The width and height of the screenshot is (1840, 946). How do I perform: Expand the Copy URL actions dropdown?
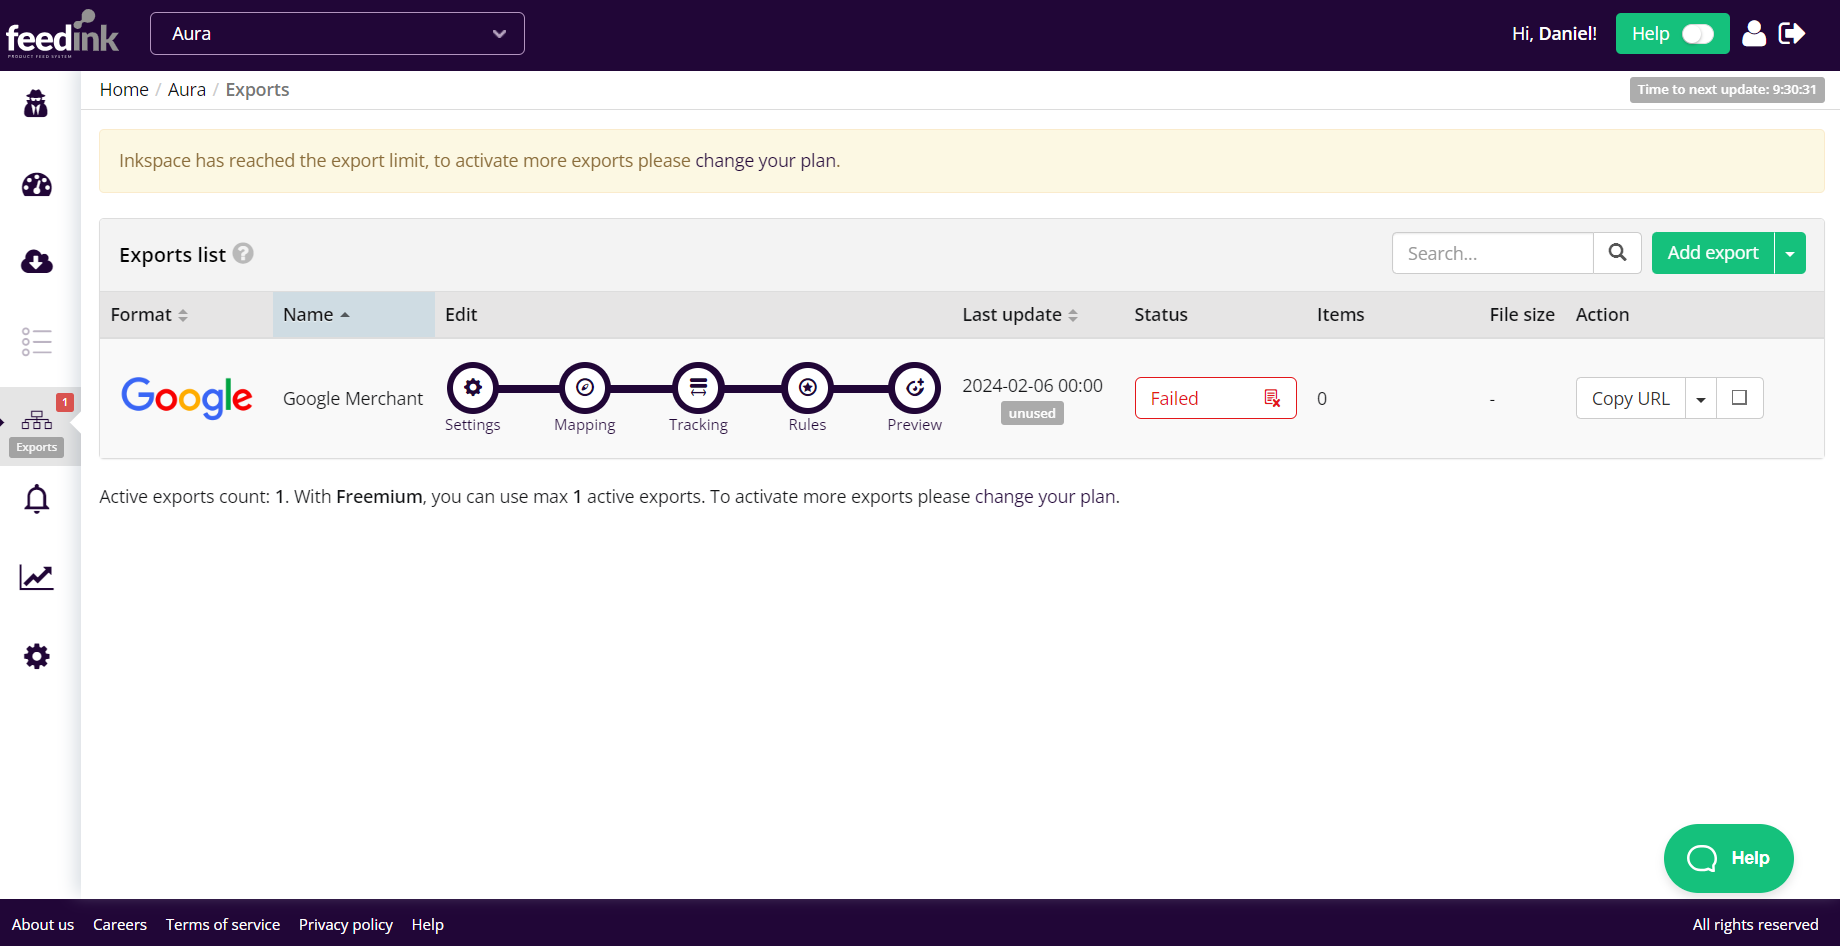1701,399
